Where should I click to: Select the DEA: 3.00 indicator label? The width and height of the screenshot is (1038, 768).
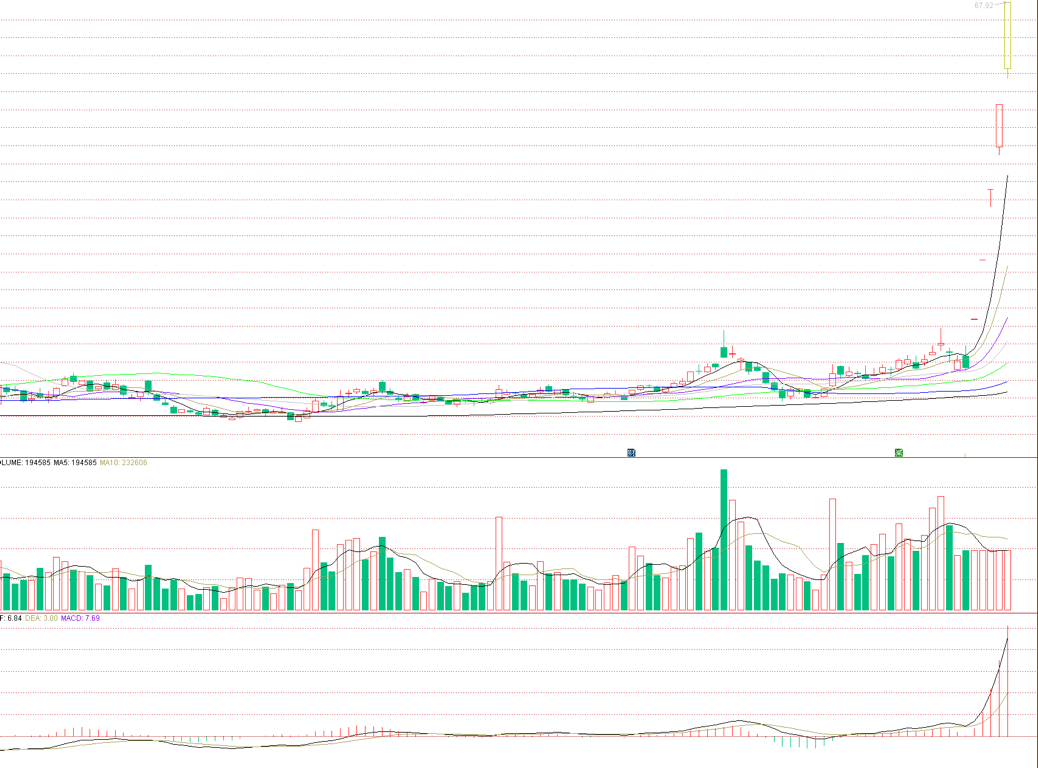(x=42, y=618)
